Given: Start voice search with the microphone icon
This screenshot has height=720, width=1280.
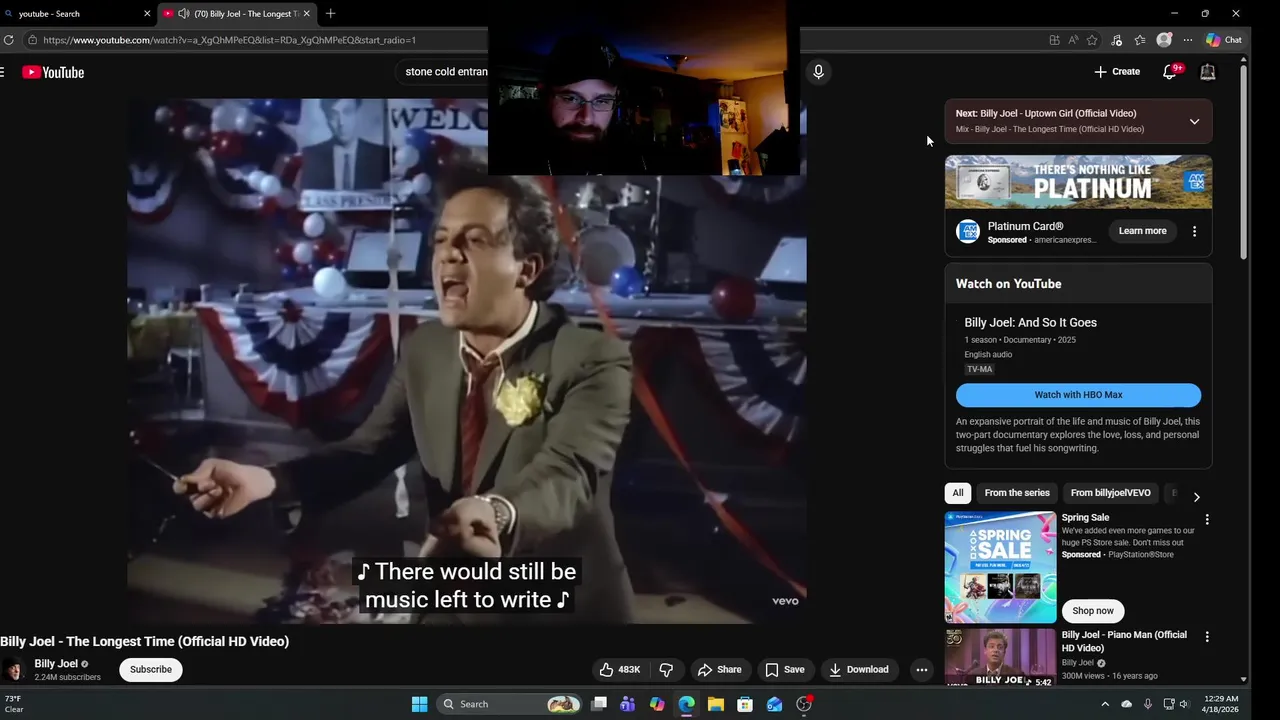Looking at the screenshot, I should tap(818, 72).
